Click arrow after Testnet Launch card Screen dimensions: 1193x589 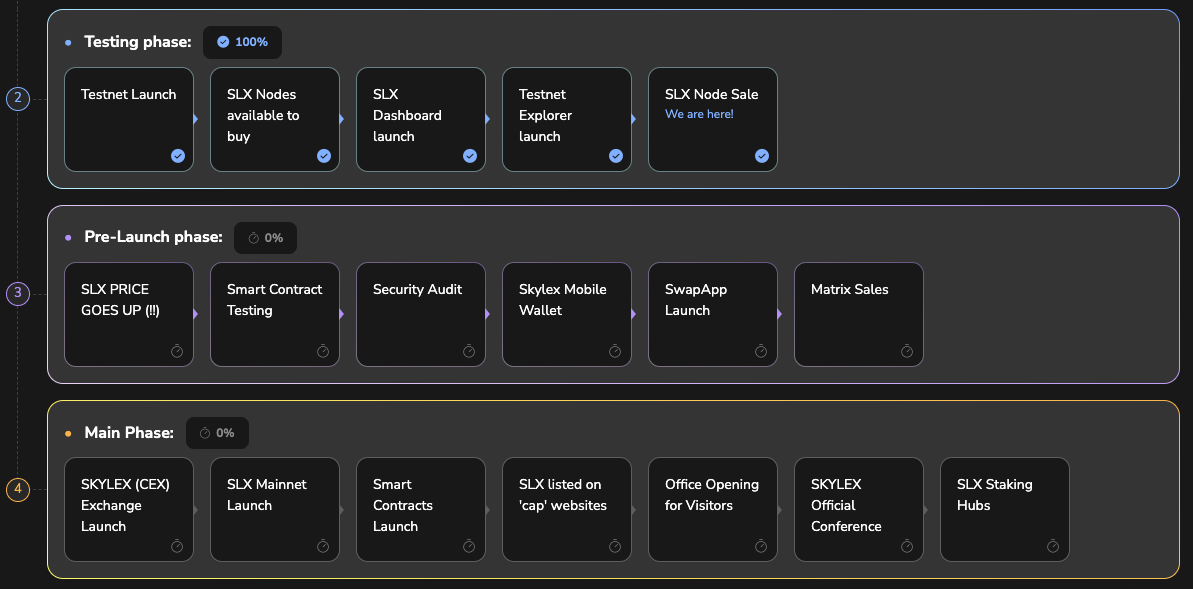click(x=196, y=119)
